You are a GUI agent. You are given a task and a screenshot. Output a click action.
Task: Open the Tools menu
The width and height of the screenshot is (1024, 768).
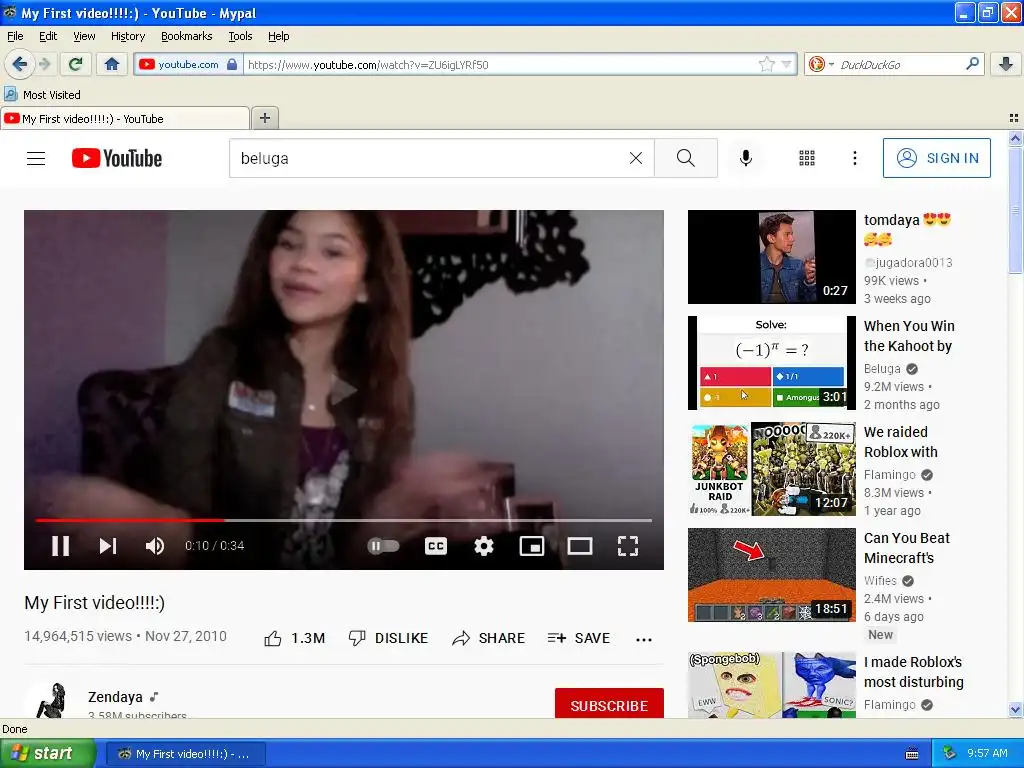pyautogui.click(x=240, y=36)
